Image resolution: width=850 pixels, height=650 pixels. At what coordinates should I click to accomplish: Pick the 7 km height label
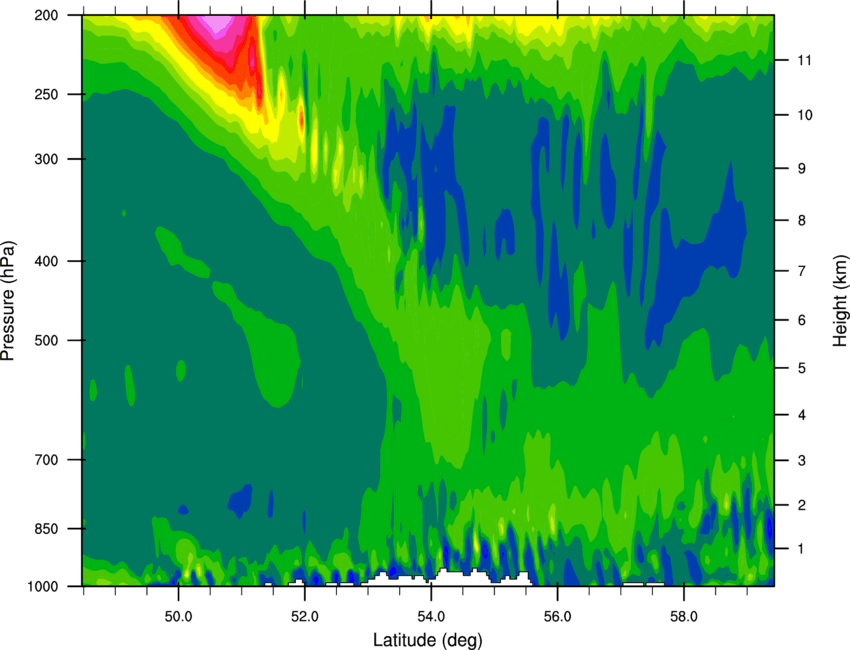802,271
